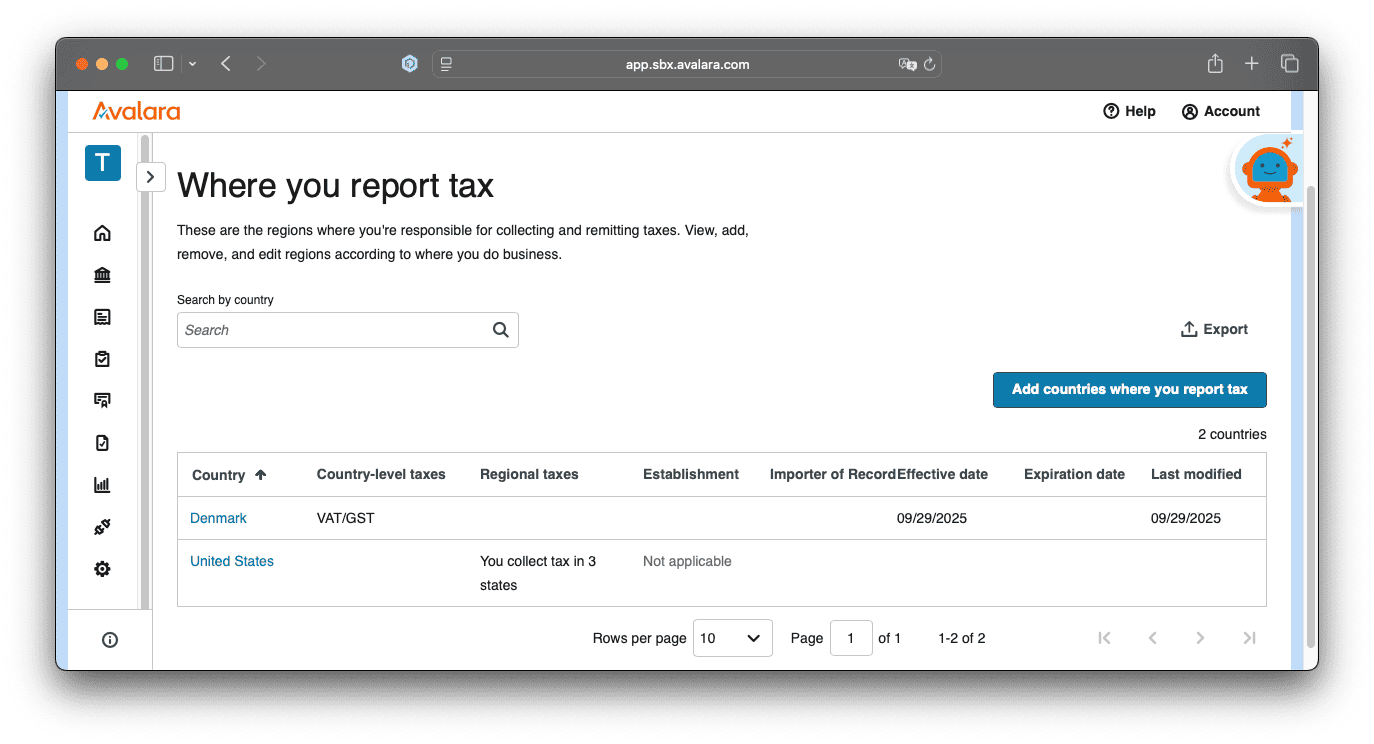Click the plug integrations sidebar icon

[x=102, y=527]
